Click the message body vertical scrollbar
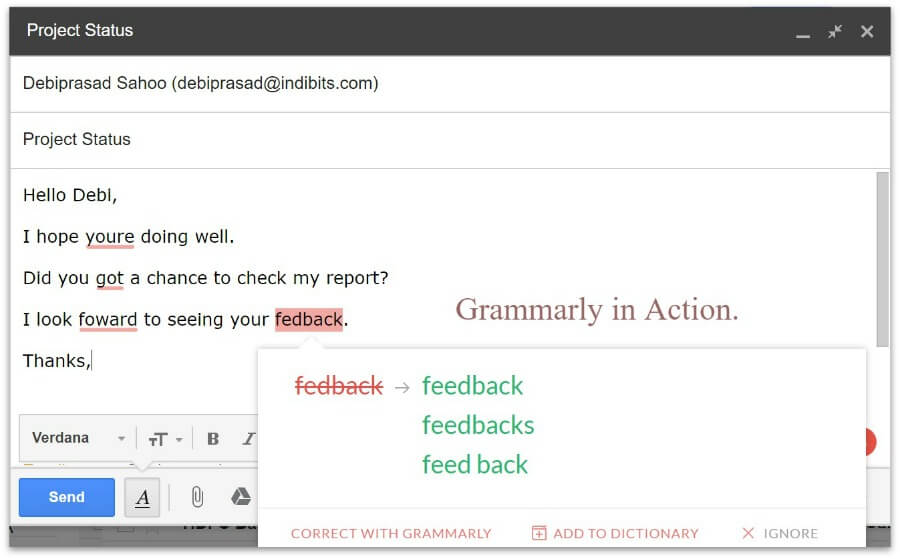Image resolution: width=900 pixels, height=559 pixels. click(882, 260)
